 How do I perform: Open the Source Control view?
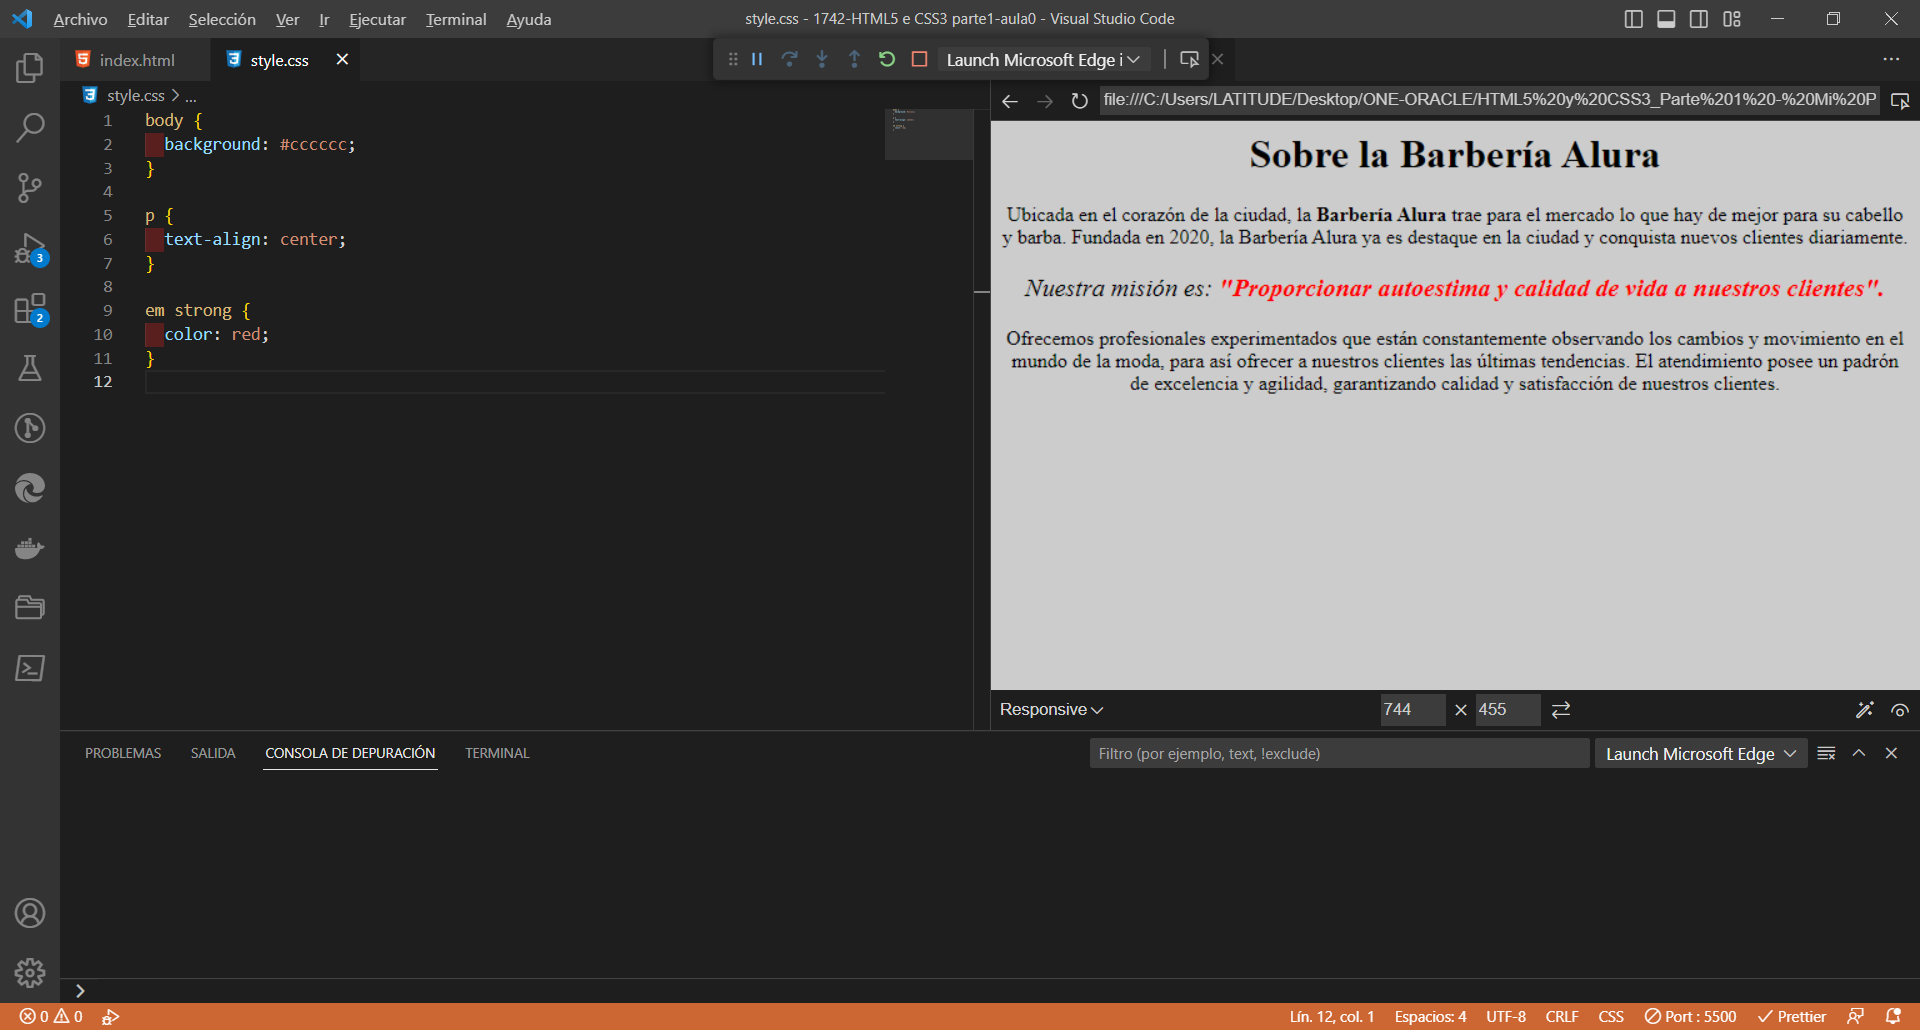click(x=30, y=188)
